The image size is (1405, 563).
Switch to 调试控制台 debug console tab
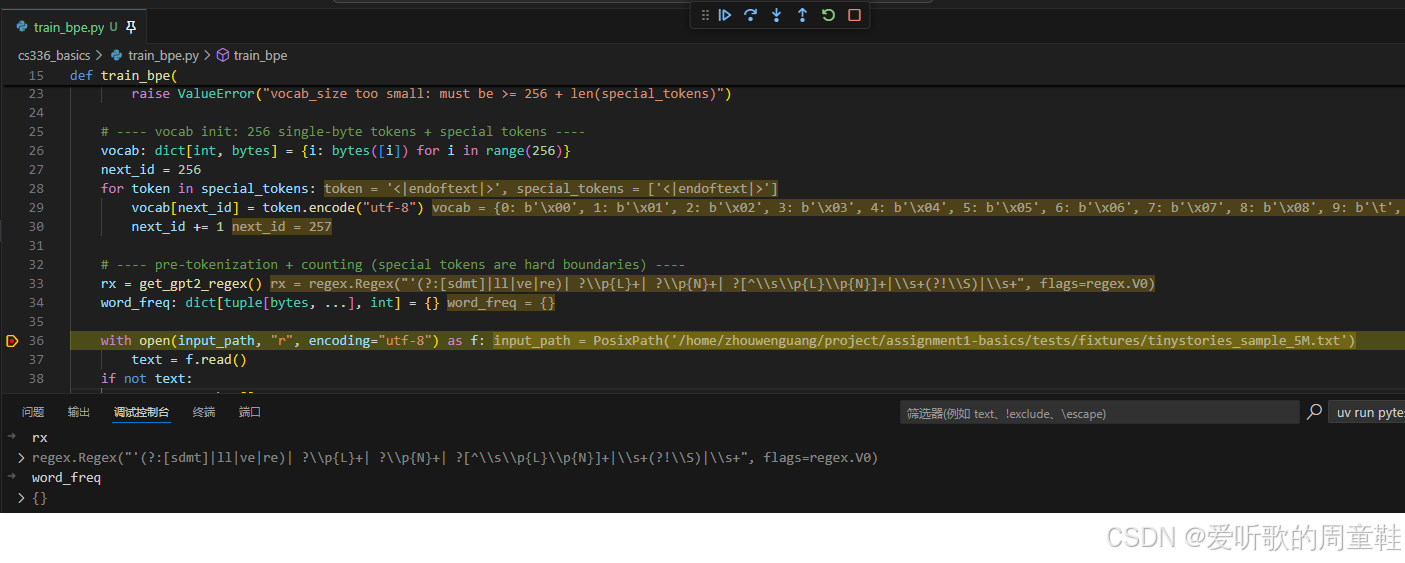click(x=142, y=412)
